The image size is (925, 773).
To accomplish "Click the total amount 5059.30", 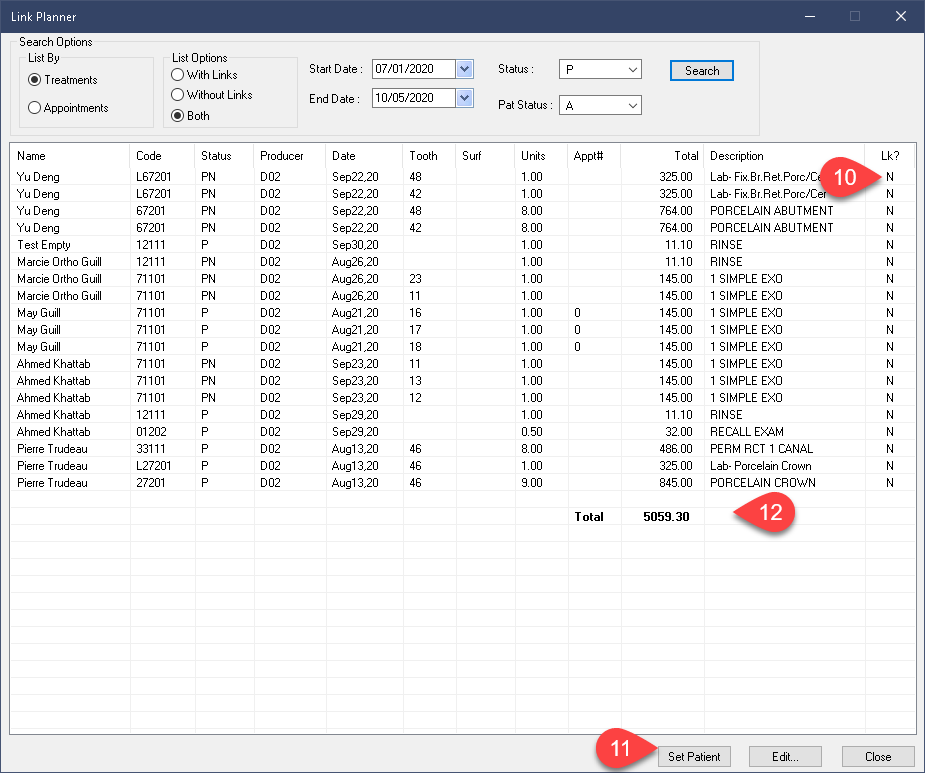I will point(666,517).
